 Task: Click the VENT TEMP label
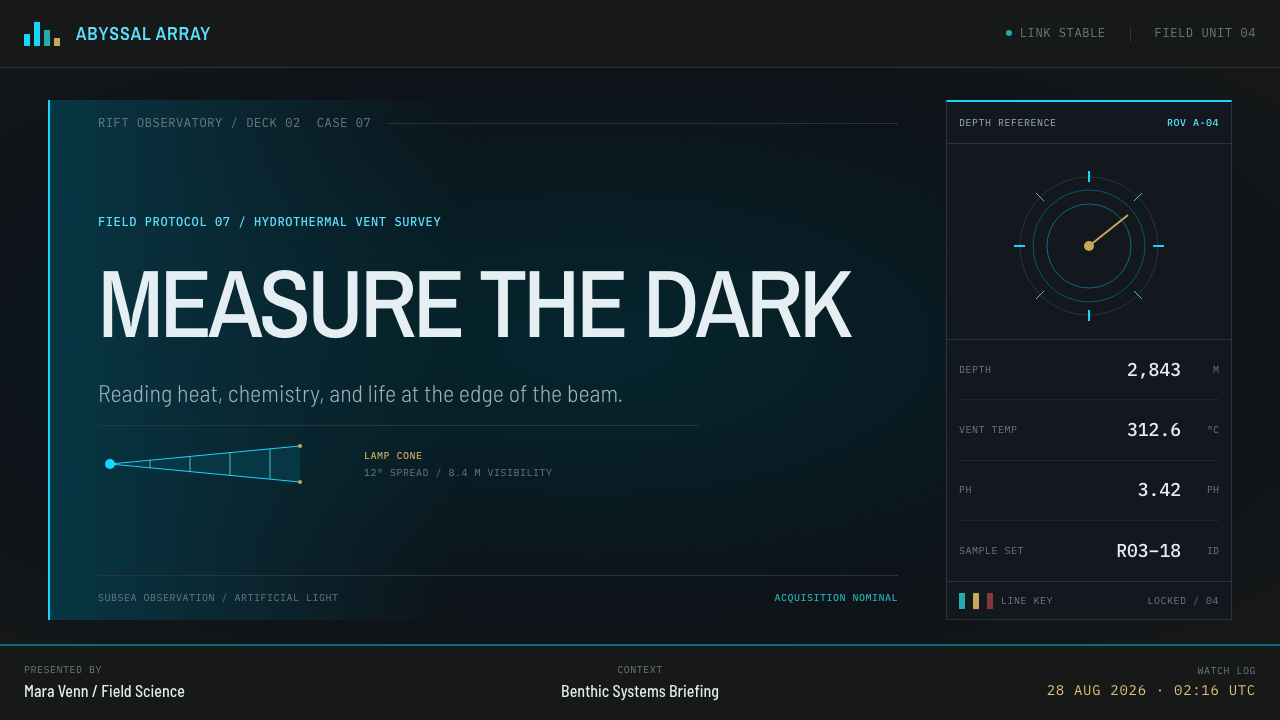point(988,430)
